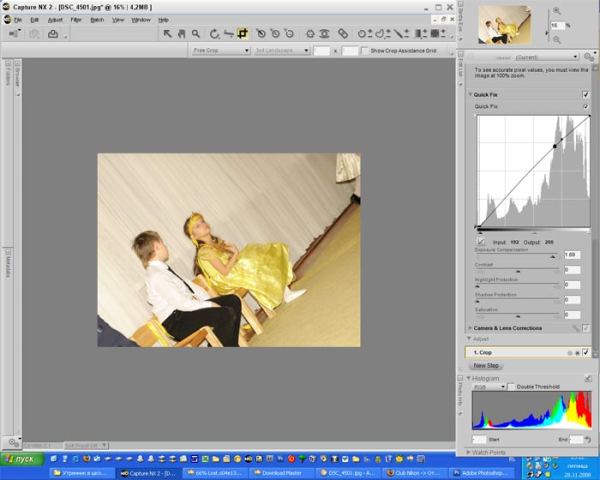Select the Color Control Point tool

[x=310, y=34]
